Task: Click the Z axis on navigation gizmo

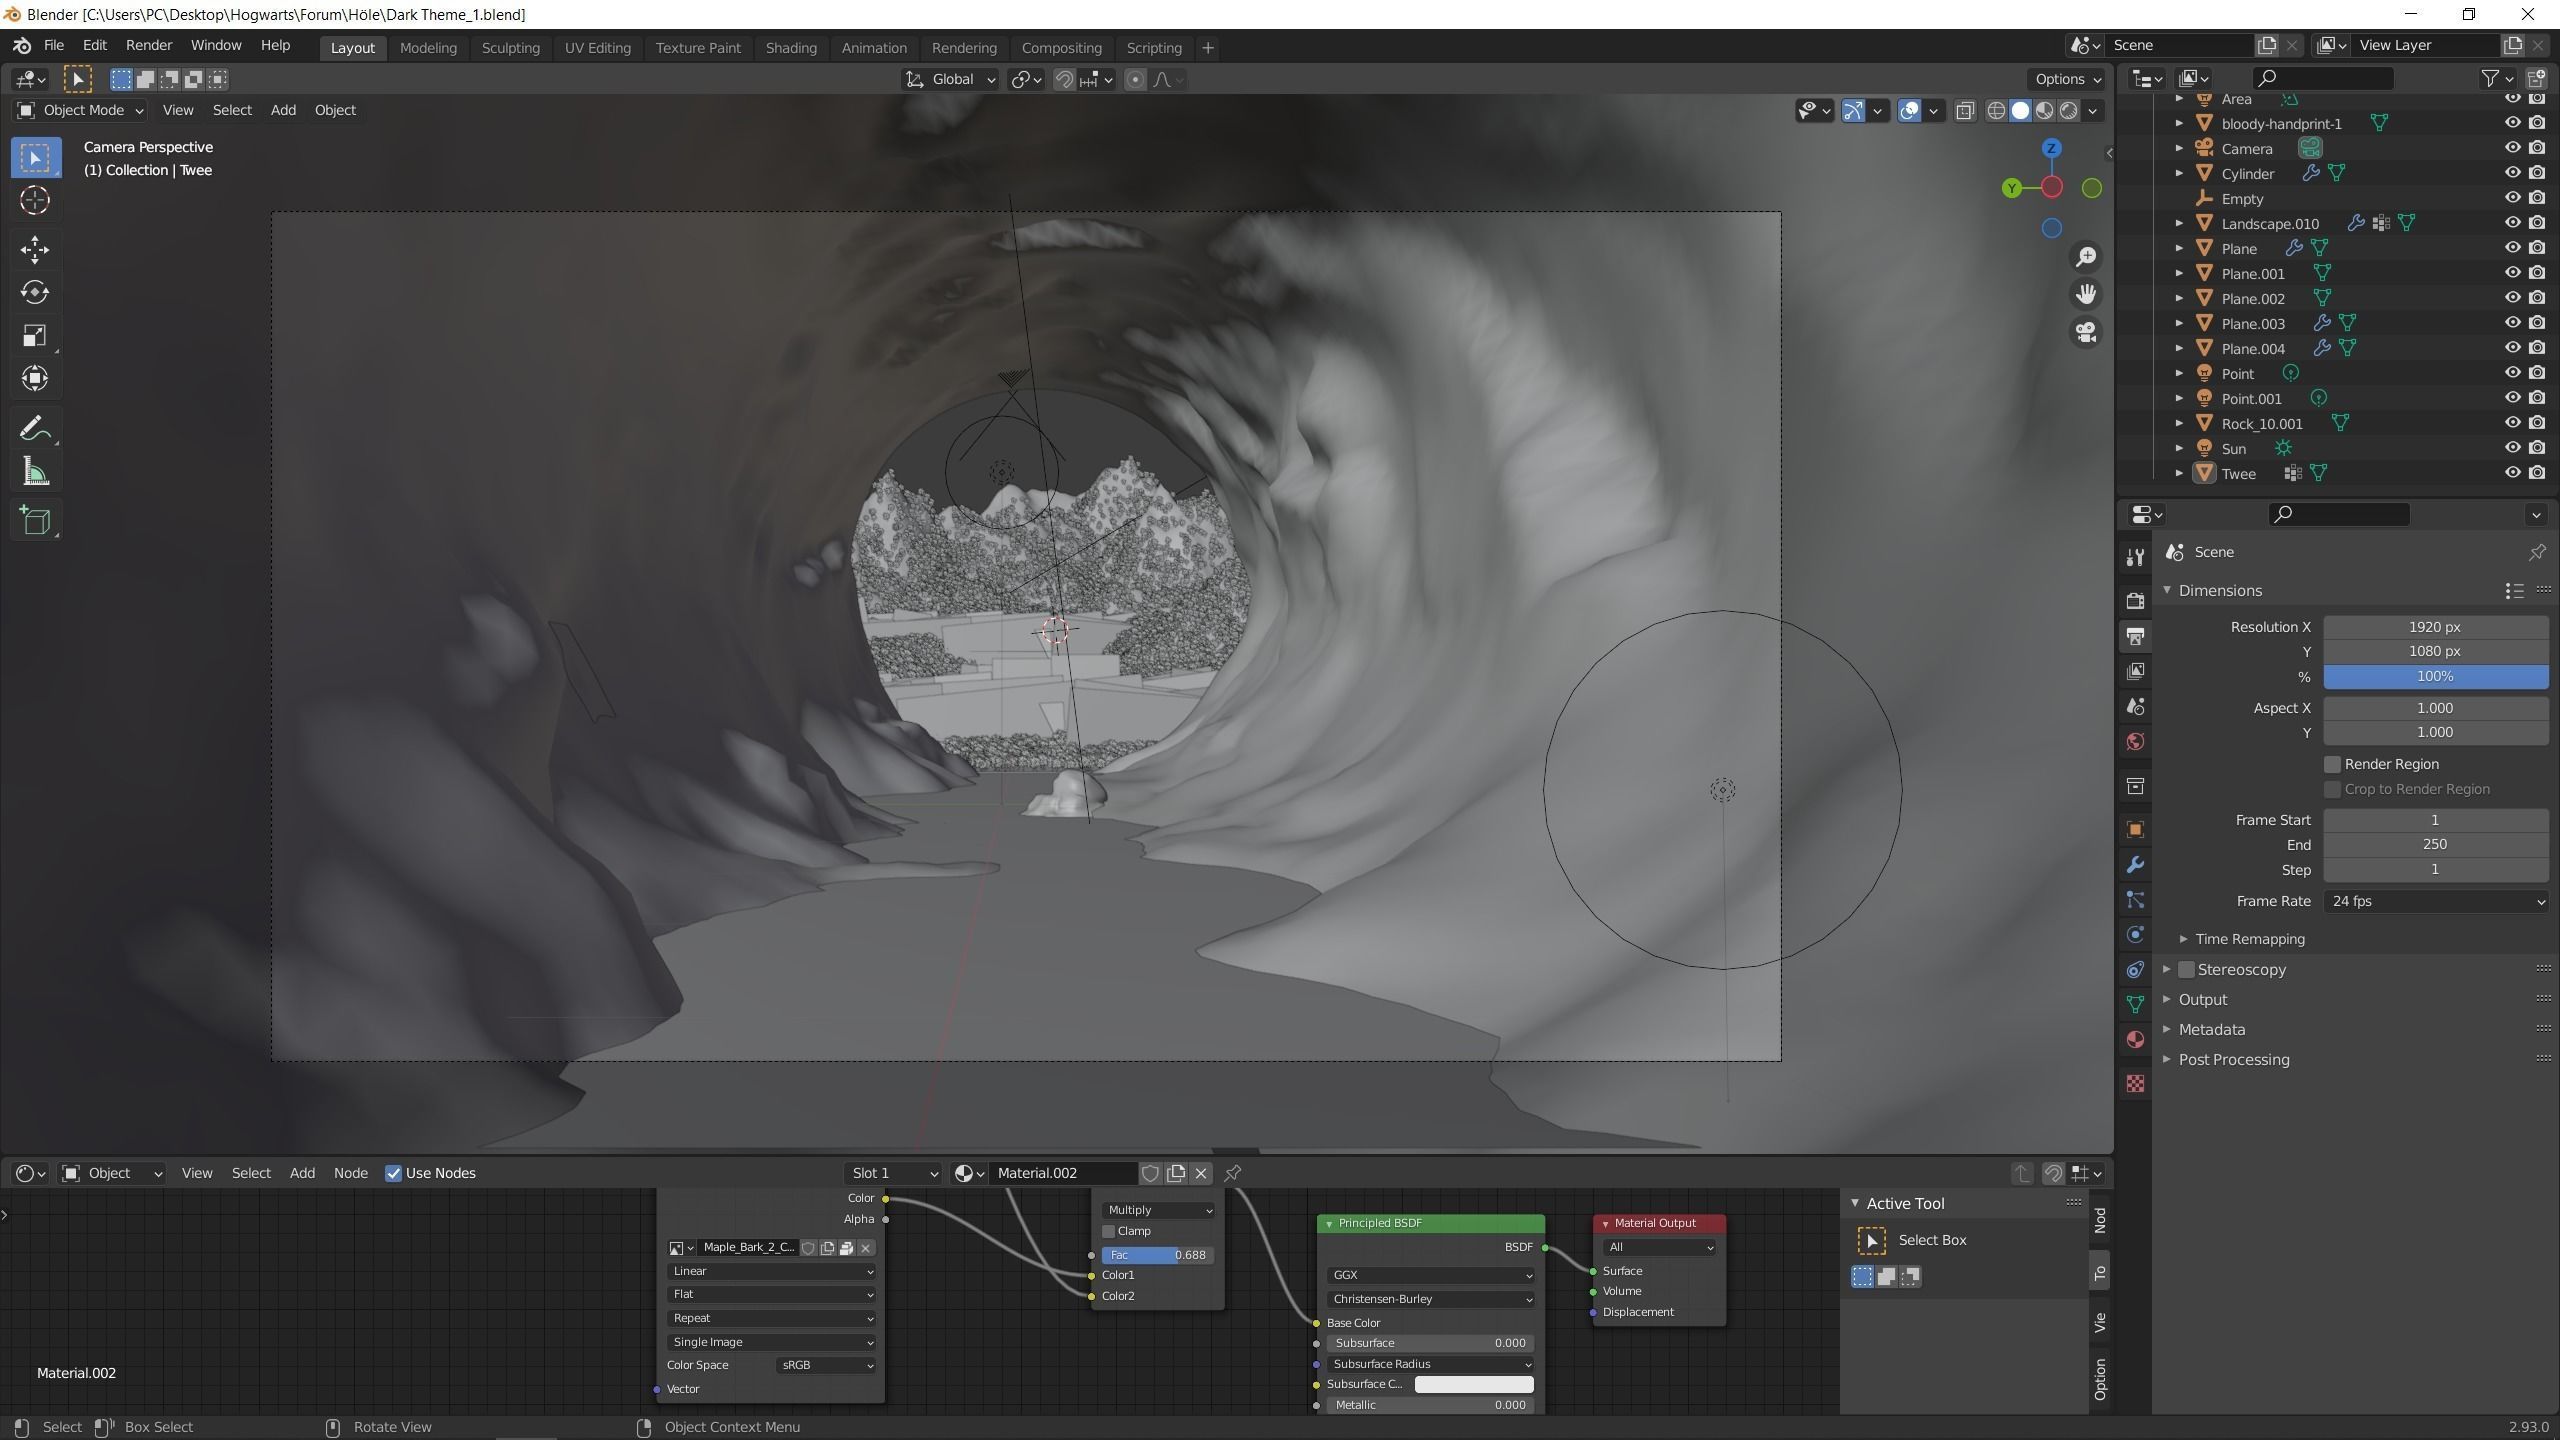Action: pos(2051,148)
